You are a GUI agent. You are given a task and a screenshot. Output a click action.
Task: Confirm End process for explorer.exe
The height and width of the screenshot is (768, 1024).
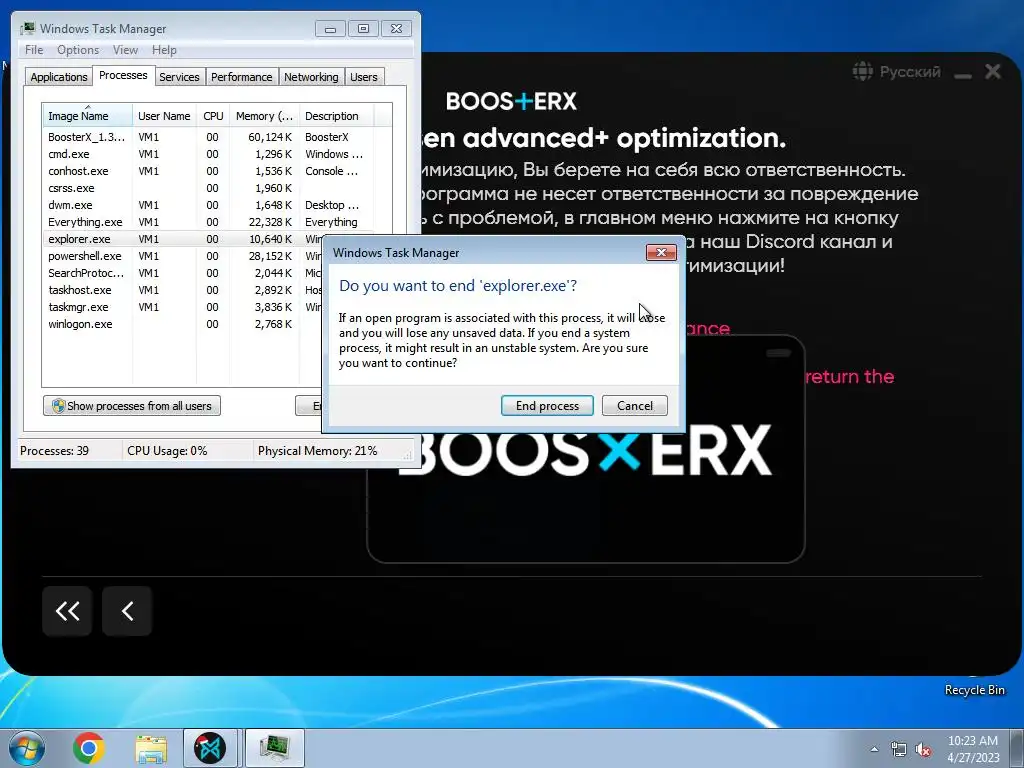pos(547,406)
